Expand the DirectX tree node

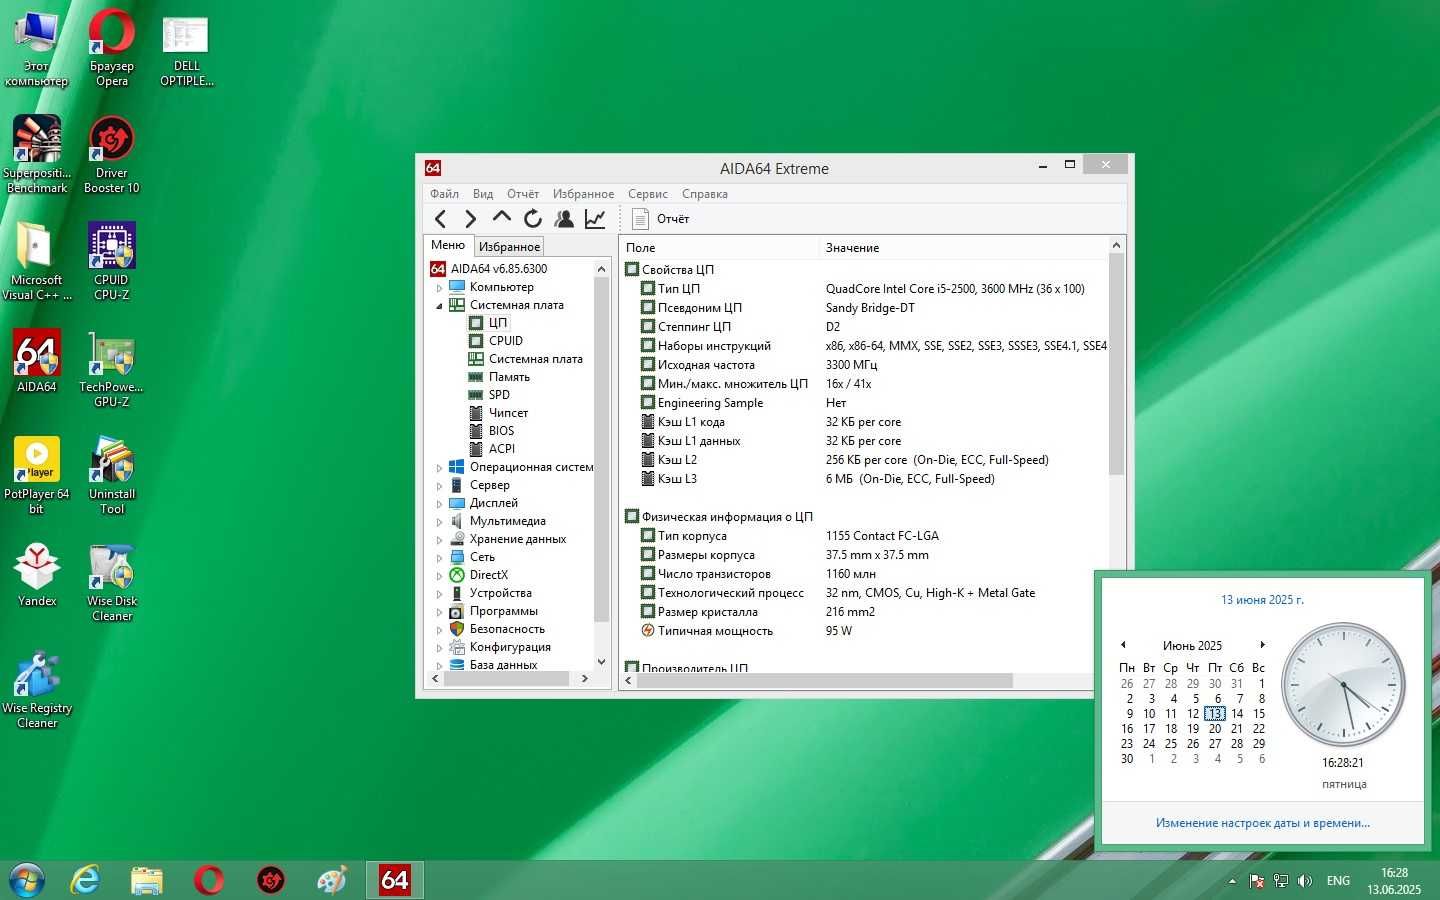click(439, 576)
